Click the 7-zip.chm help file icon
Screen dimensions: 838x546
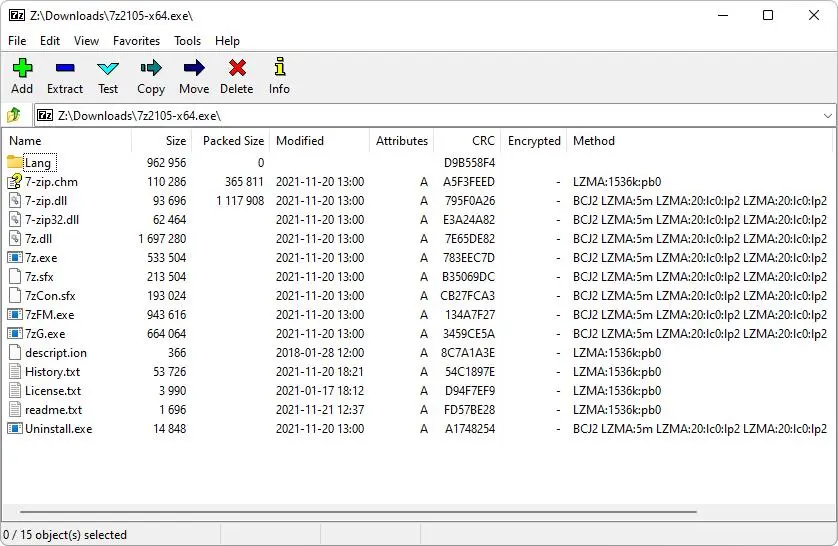coord(14,181)
